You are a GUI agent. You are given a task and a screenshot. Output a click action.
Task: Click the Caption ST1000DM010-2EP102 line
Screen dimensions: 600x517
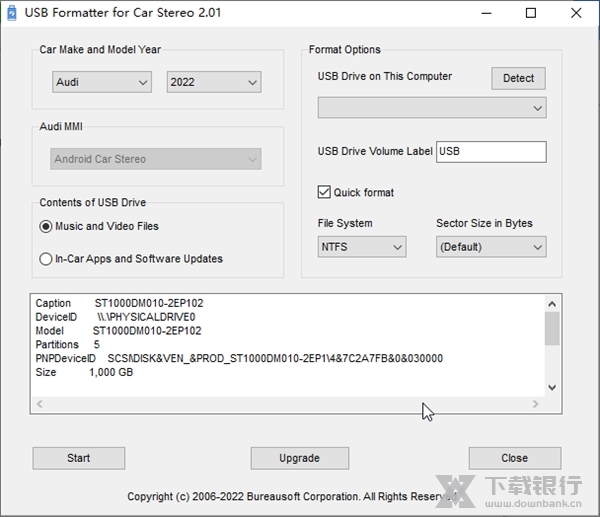119,303
